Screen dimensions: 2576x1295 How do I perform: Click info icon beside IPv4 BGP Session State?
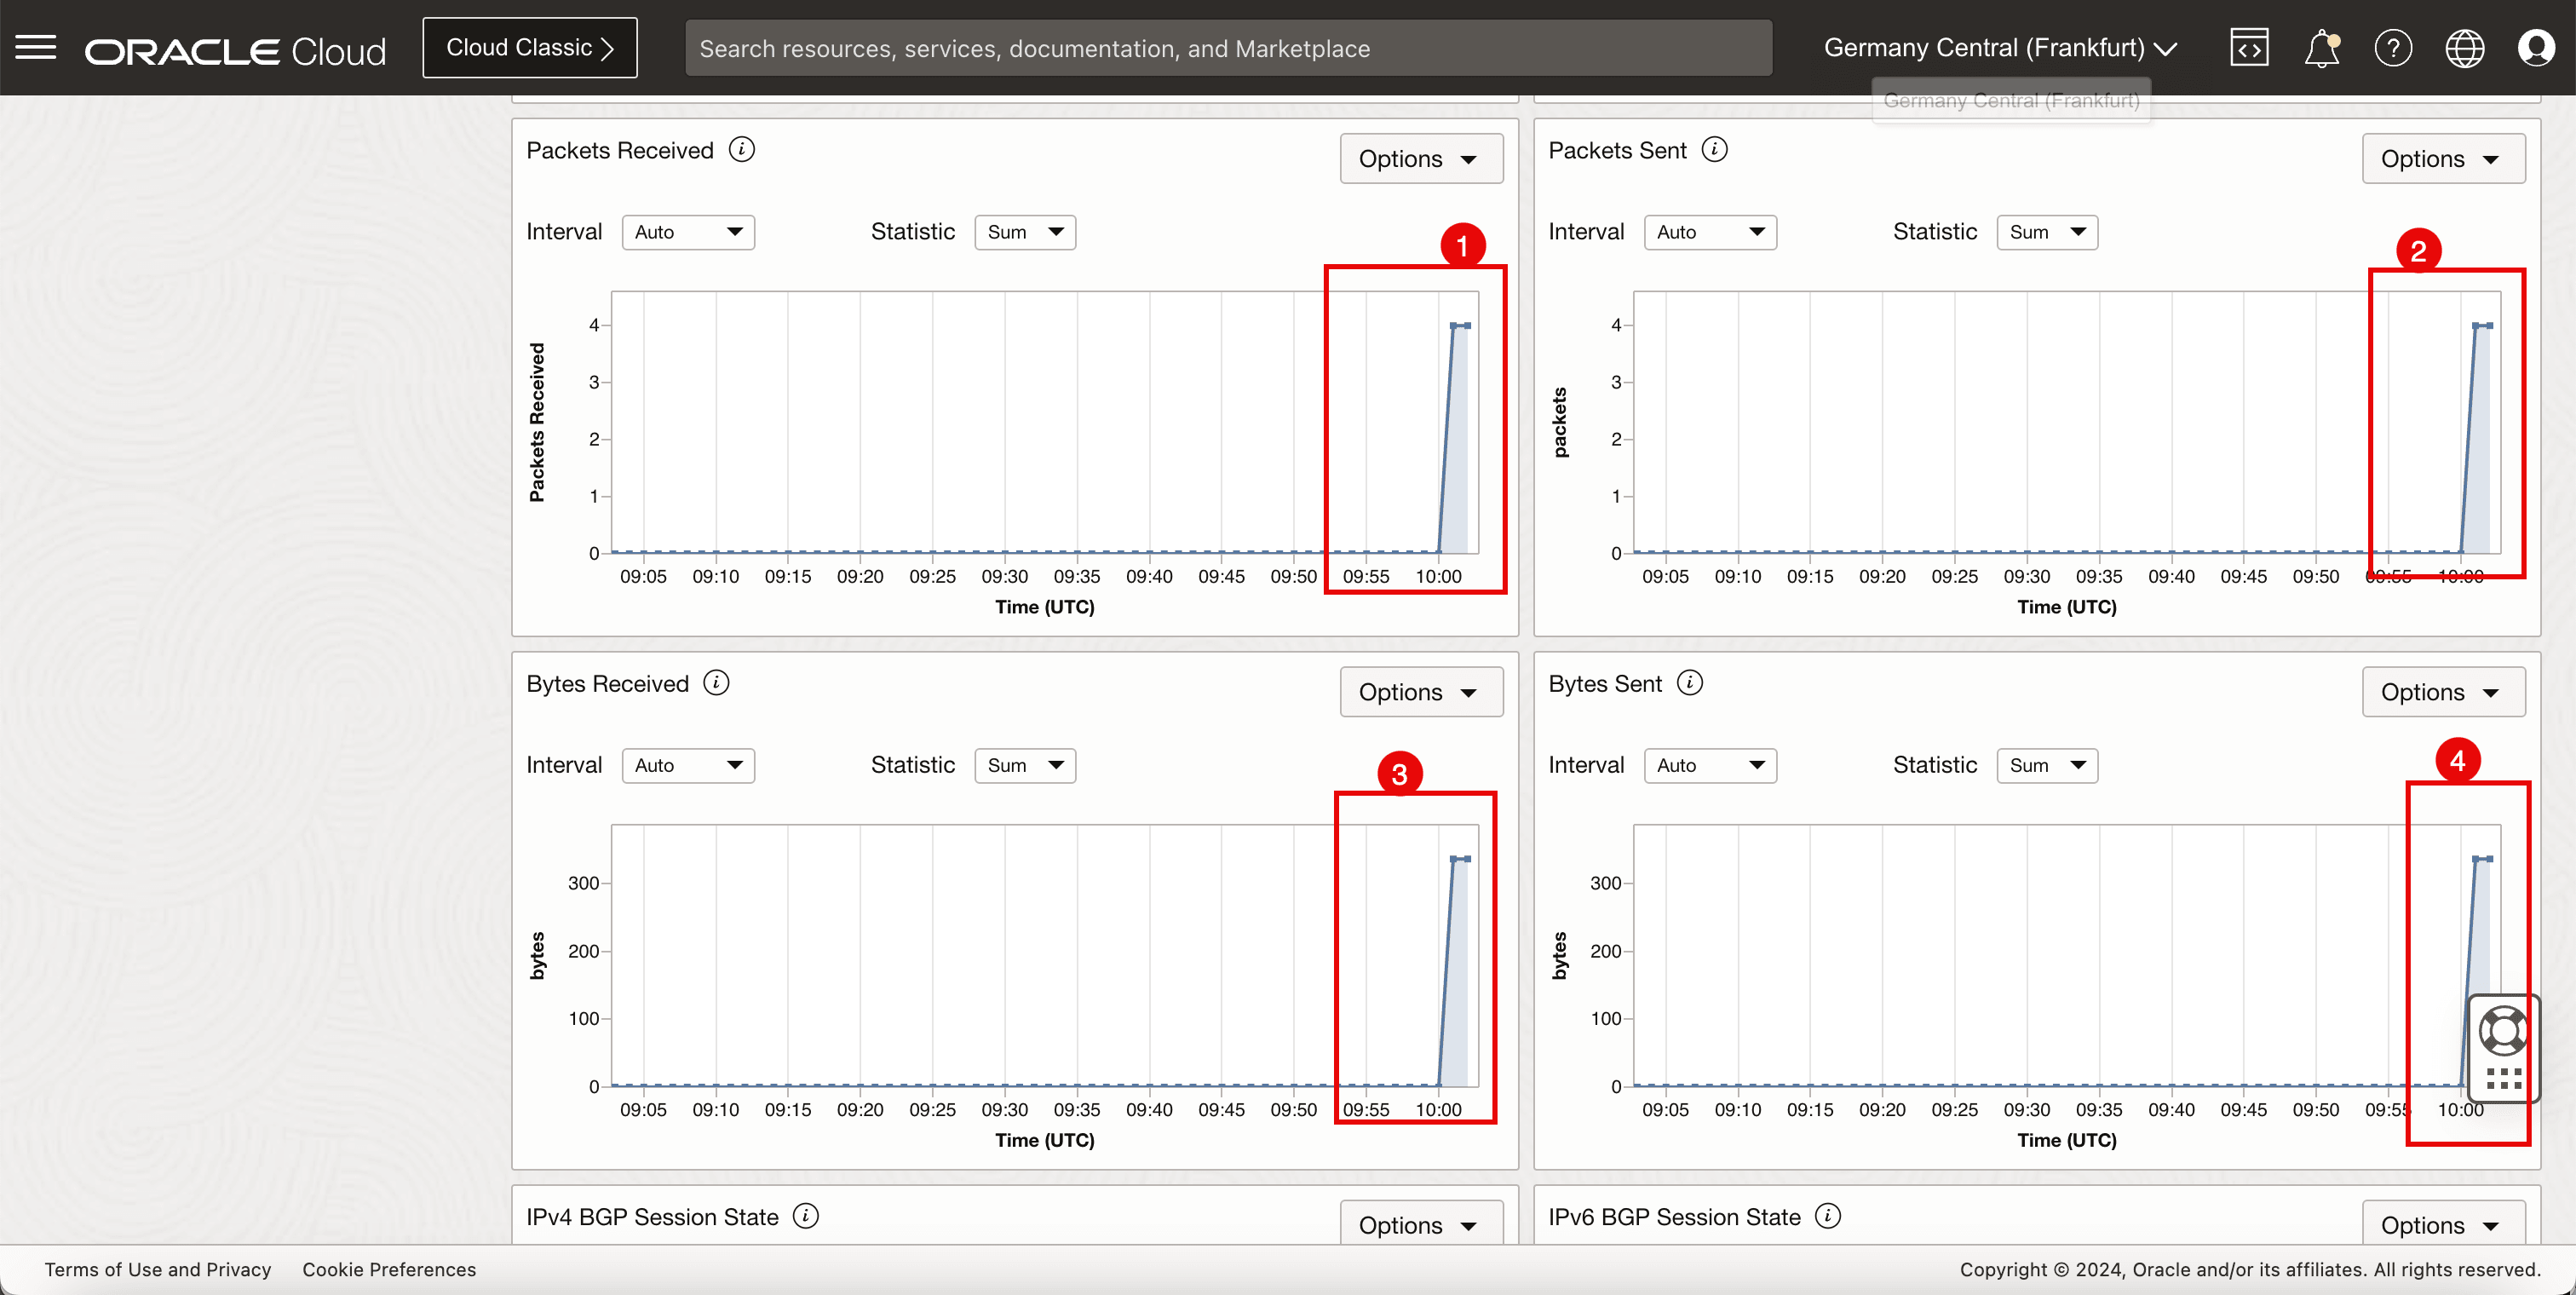805,1216
